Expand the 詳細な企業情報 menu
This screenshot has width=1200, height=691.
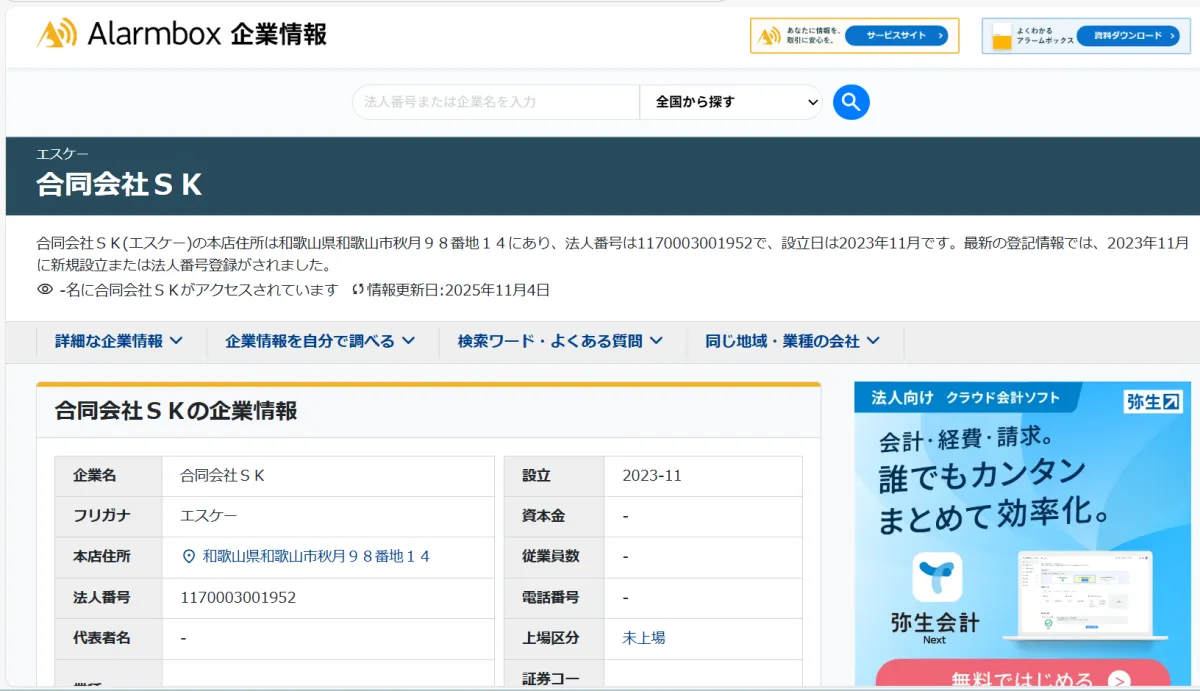(x=119, y=341)
